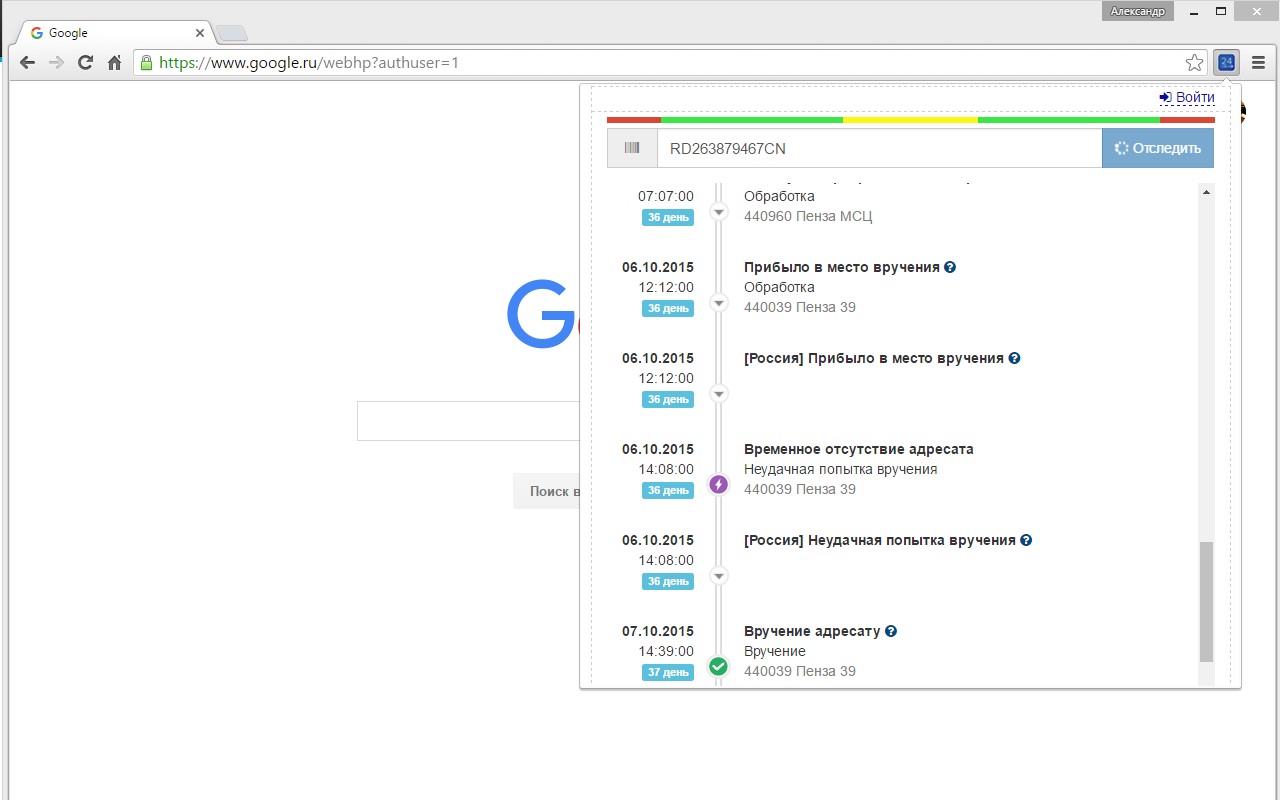This screenshot has height=800, width=1280.
Task: Open the Войти login link
Action: (1187, 97)
